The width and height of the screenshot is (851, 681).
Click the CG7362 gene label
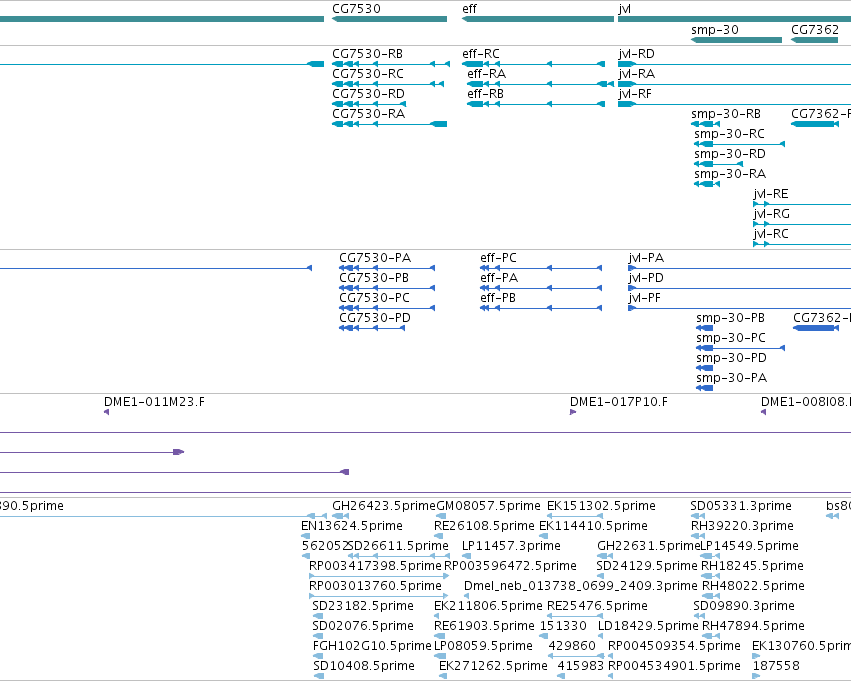coord(815,30)
